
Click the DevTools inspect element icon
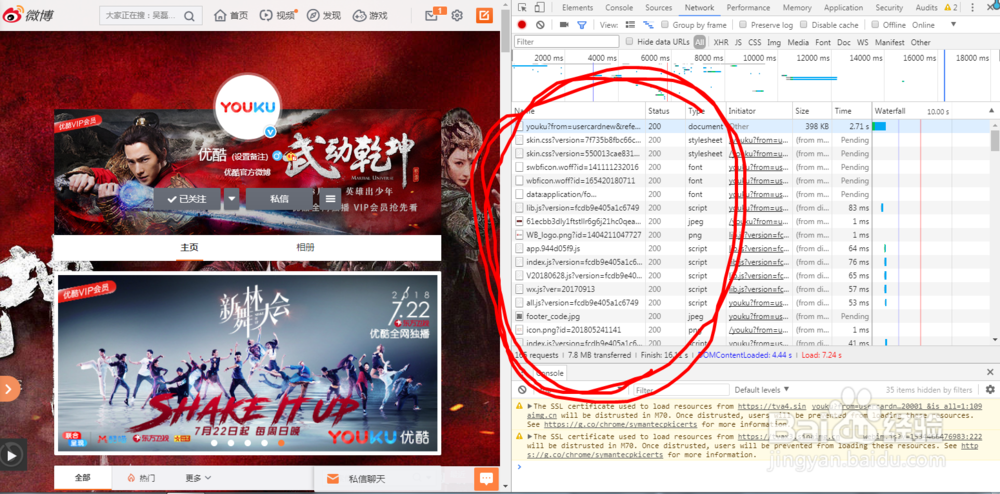[x=522, y=8]
